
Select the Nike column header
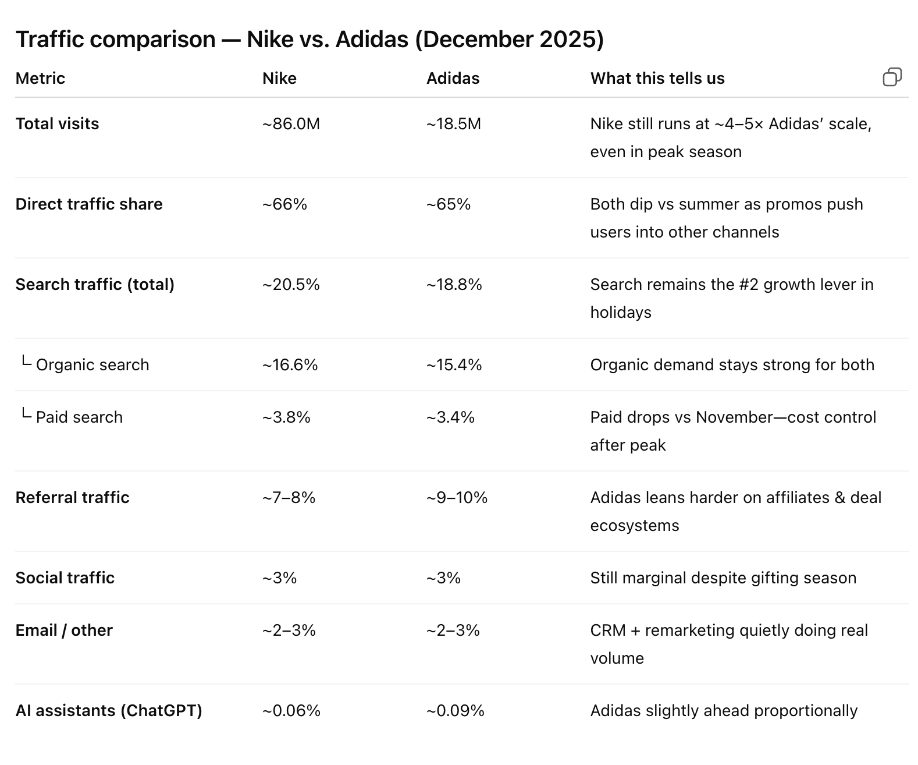(x=279, y=78)
